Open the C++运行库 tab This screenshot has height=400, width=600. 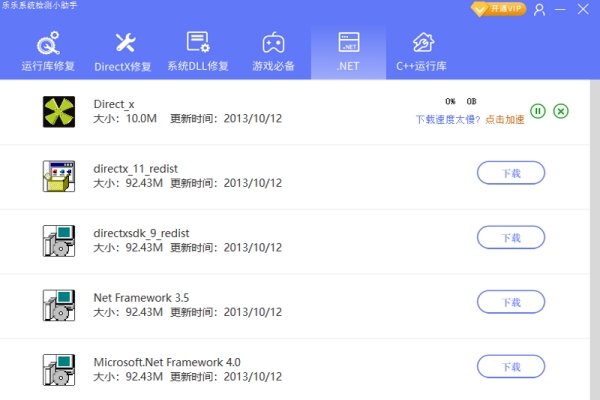[x=422, y=52]
